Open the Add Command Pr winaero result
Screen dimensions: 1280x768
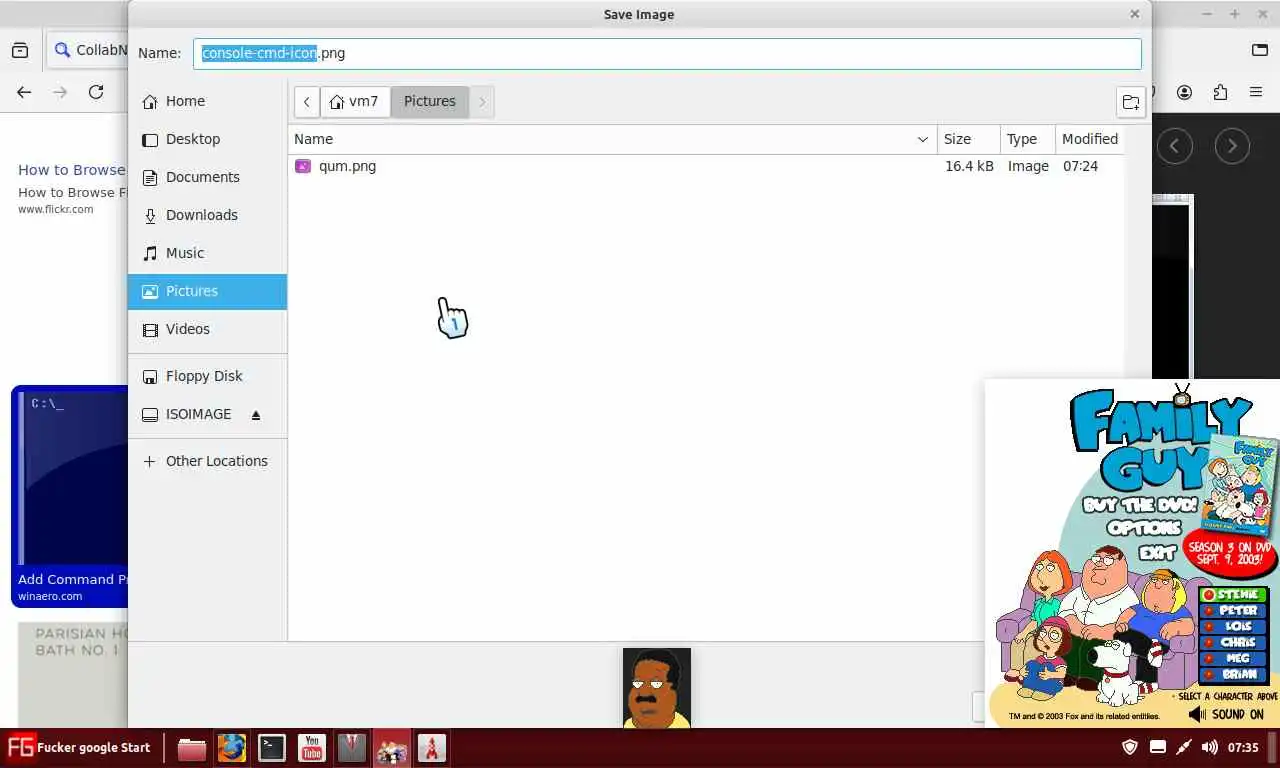coord(72,579)
